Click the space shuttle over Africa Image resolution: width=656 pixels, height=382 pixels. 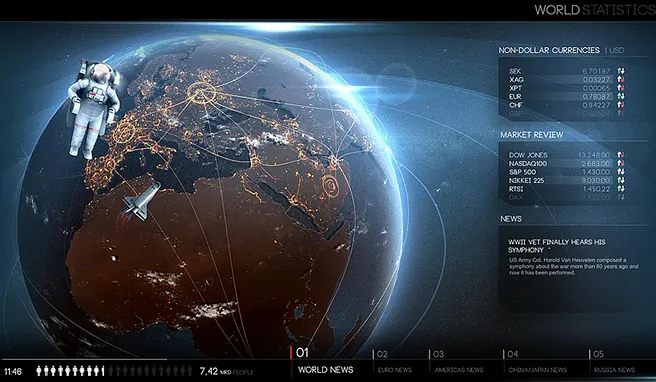141,201
